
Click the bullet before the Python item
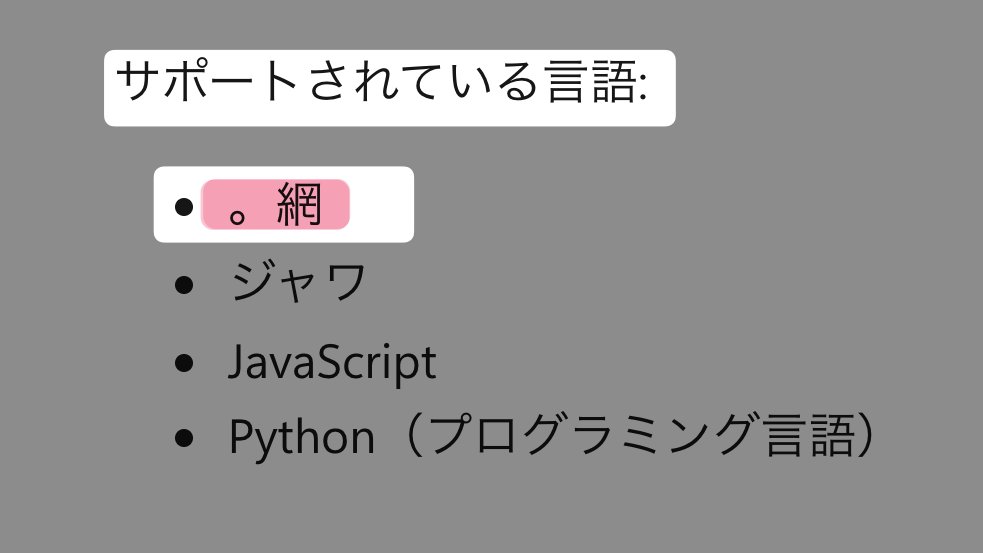[182, 438]
